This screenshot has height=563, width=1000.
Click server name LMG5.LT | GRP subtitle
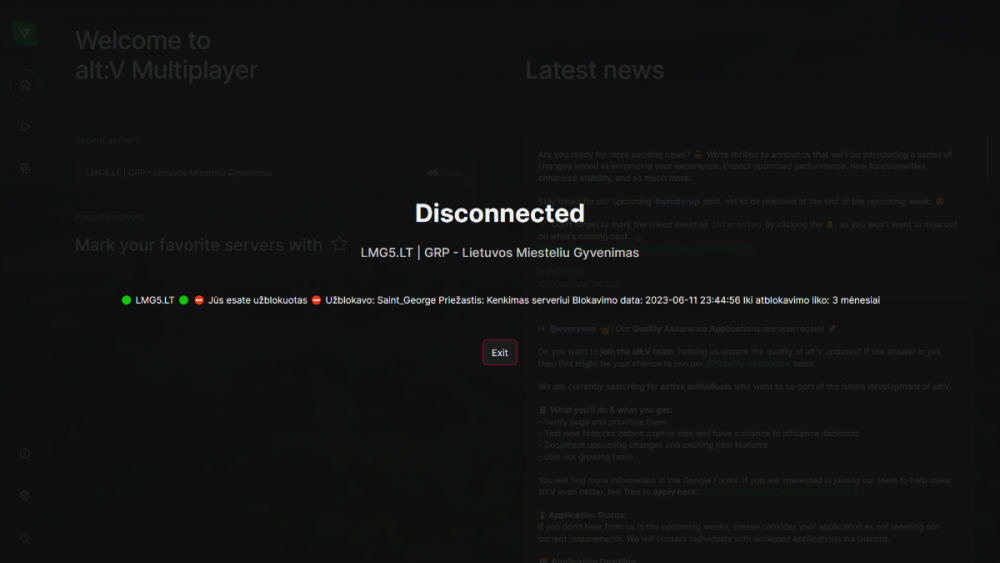point(499,252)
